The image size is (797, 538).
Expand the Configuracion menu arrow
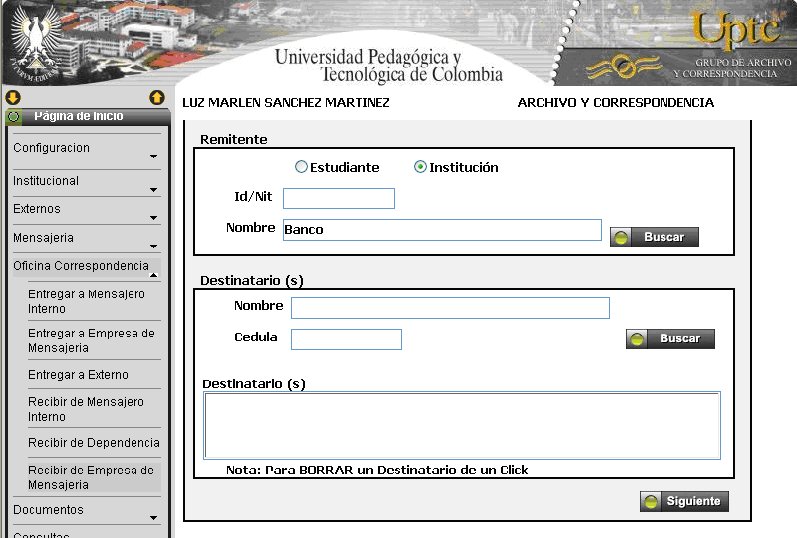pyautogui.click(x=154, y=157)
